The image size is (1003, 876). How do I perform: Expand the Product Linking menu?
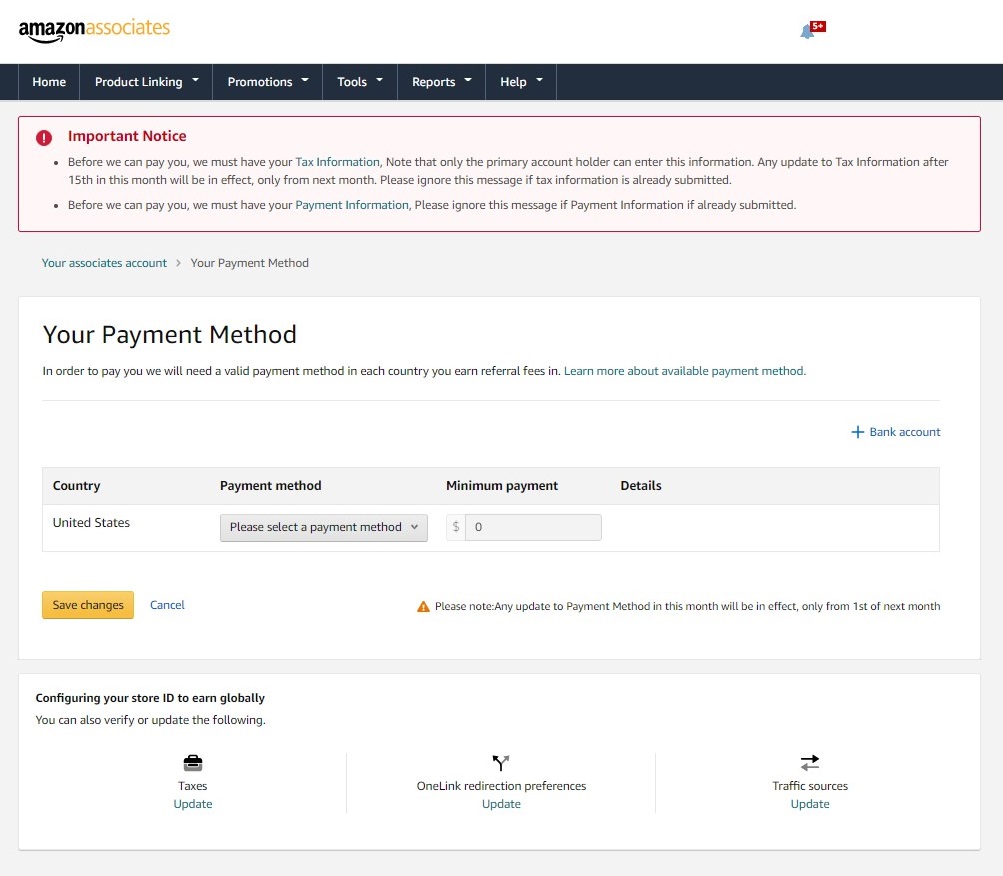(x=146, y=82)
